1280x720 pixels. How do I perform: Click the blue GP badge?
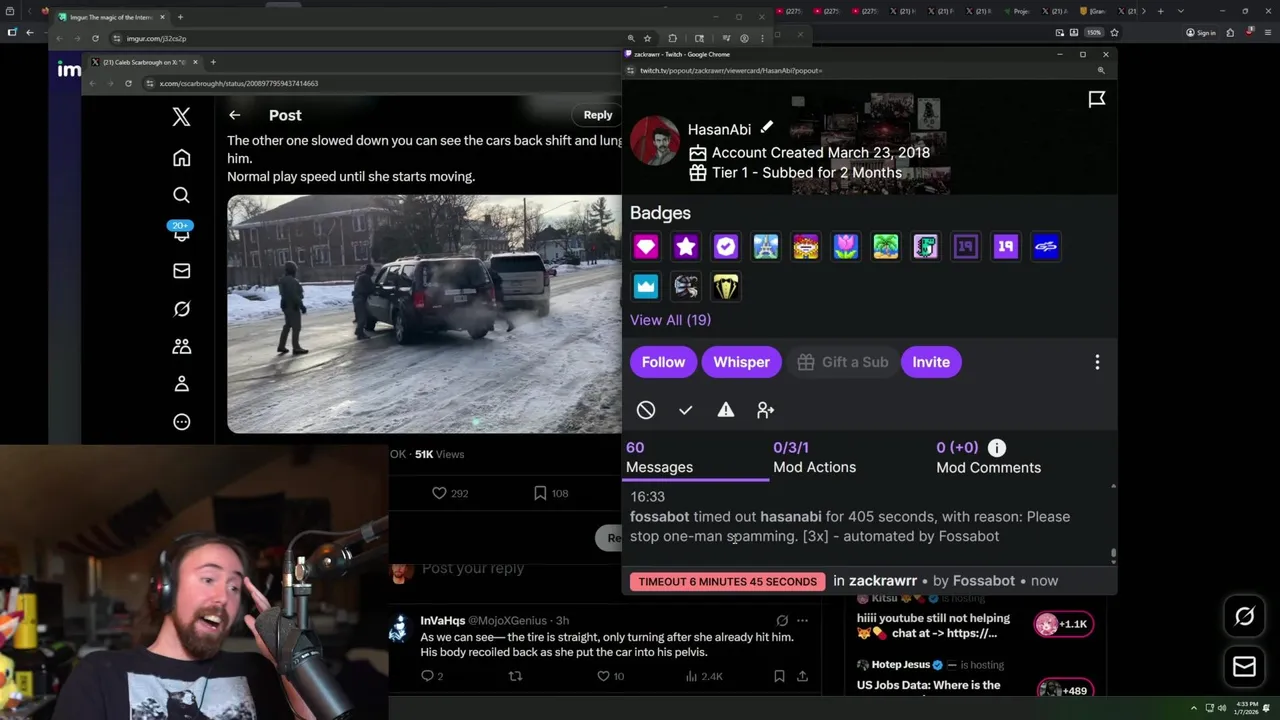[1046, 246]
